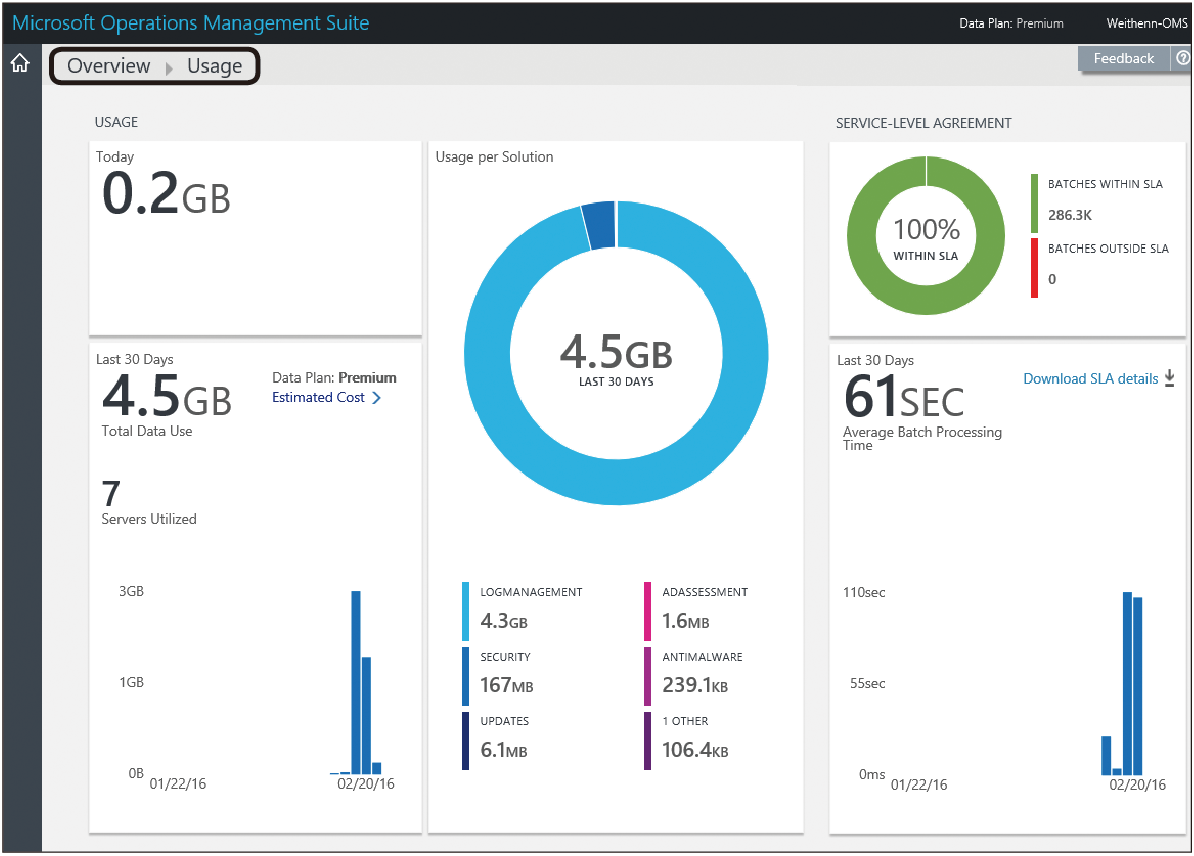Screen dimensions: 1194x856
Task: Click the tallest bar in data usage chart
Action: [356, 682]
